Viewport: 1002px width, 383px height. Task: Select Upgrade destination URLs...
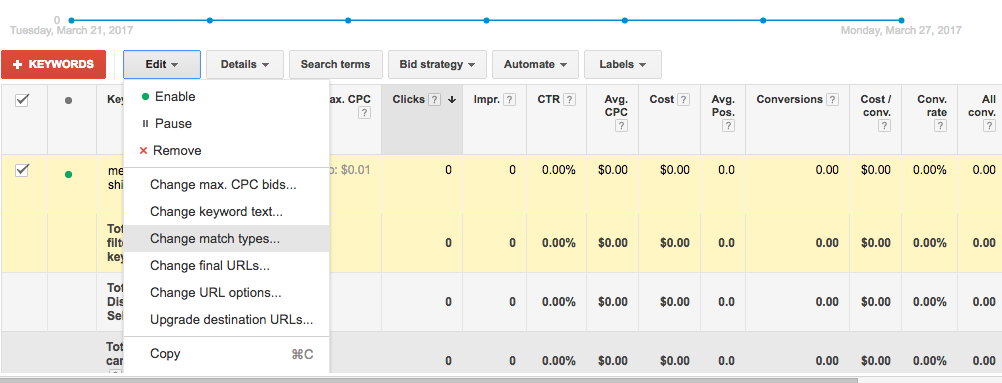click(226, 320)
